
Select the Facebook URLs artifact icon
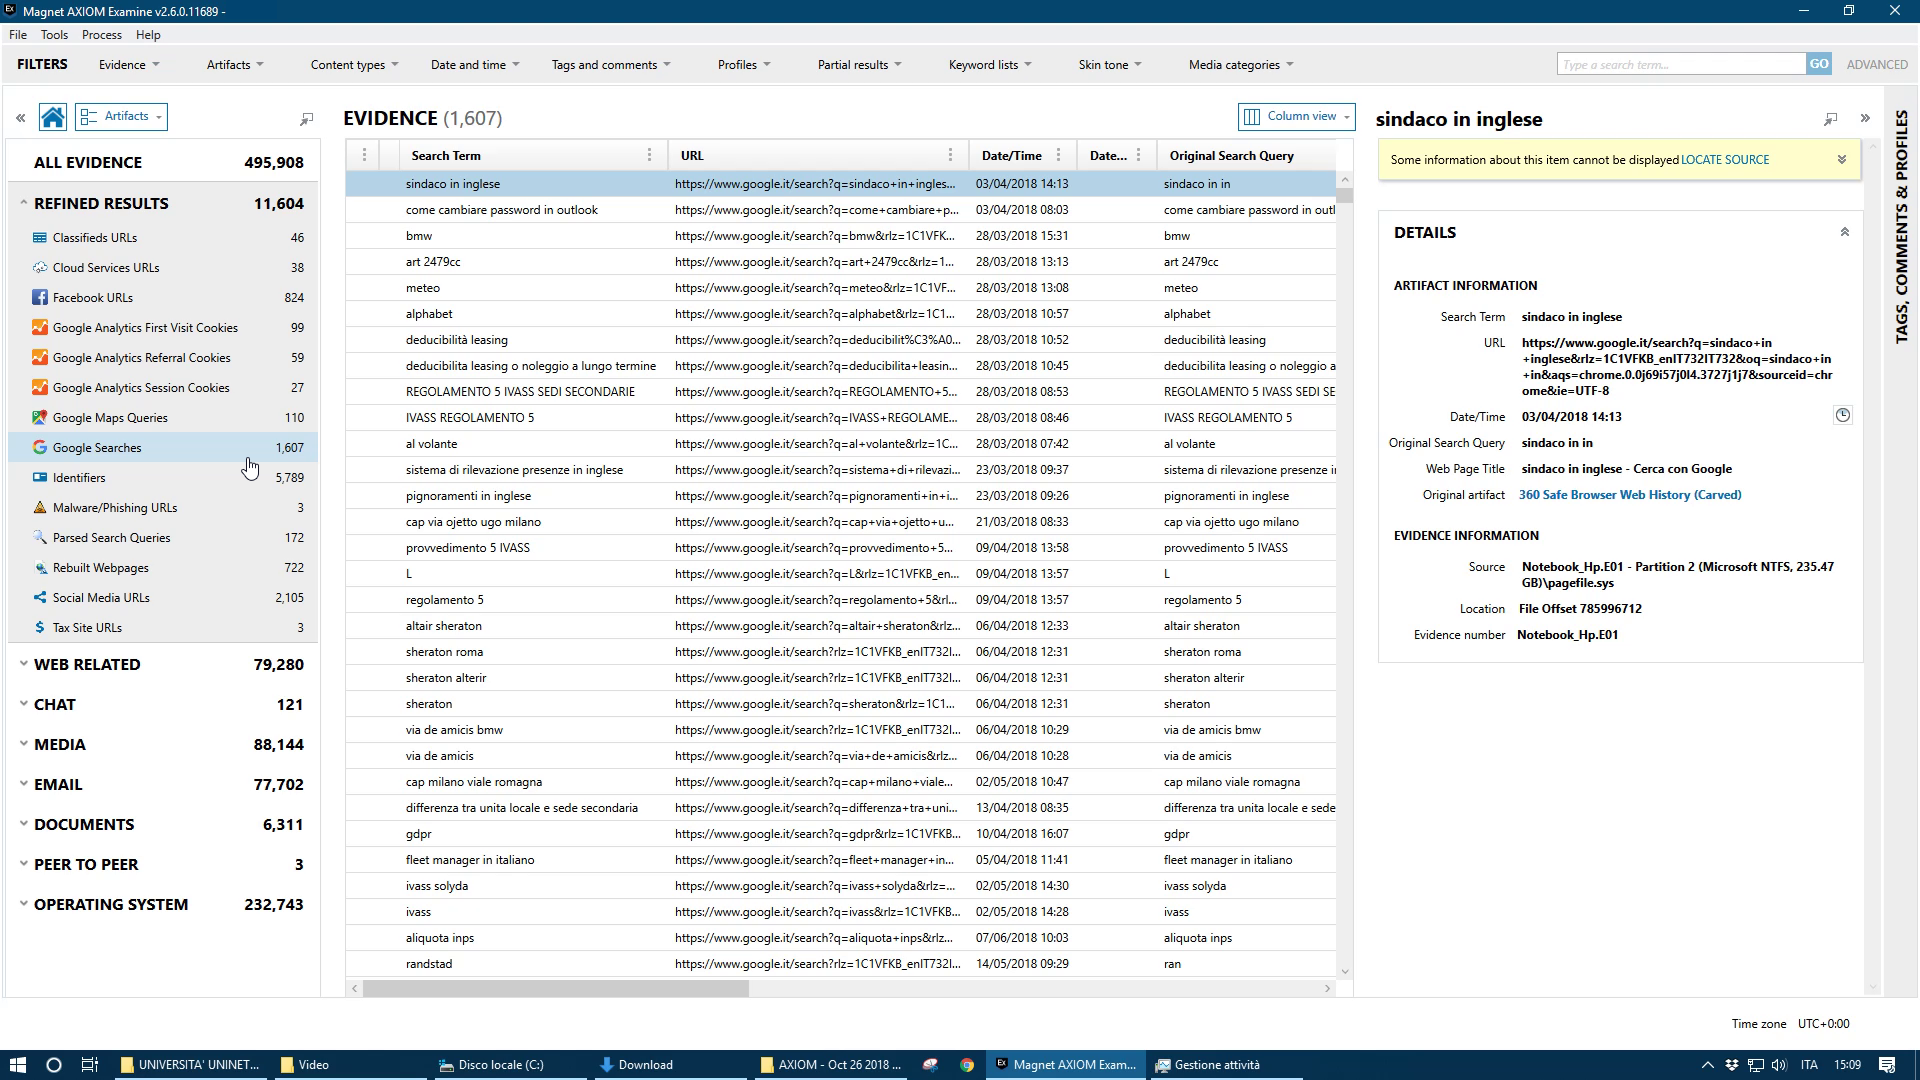coord(40,297)
